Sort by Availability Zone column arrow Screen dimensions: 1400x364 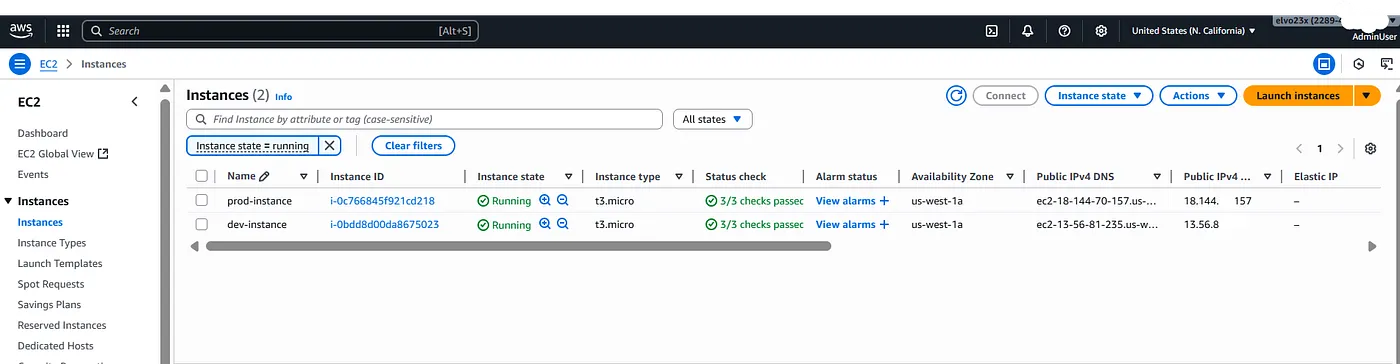click(x=1010, y=176)
